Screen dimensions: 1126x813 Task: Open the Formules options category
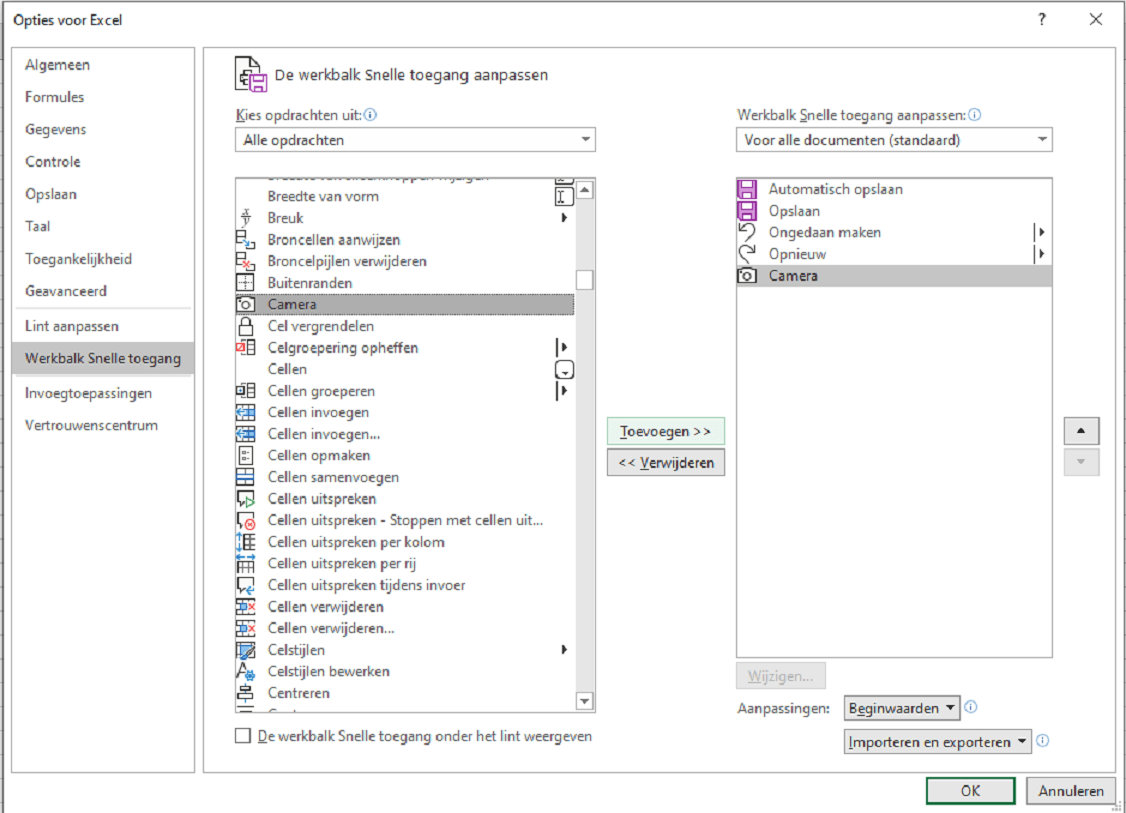coord(103,97)
